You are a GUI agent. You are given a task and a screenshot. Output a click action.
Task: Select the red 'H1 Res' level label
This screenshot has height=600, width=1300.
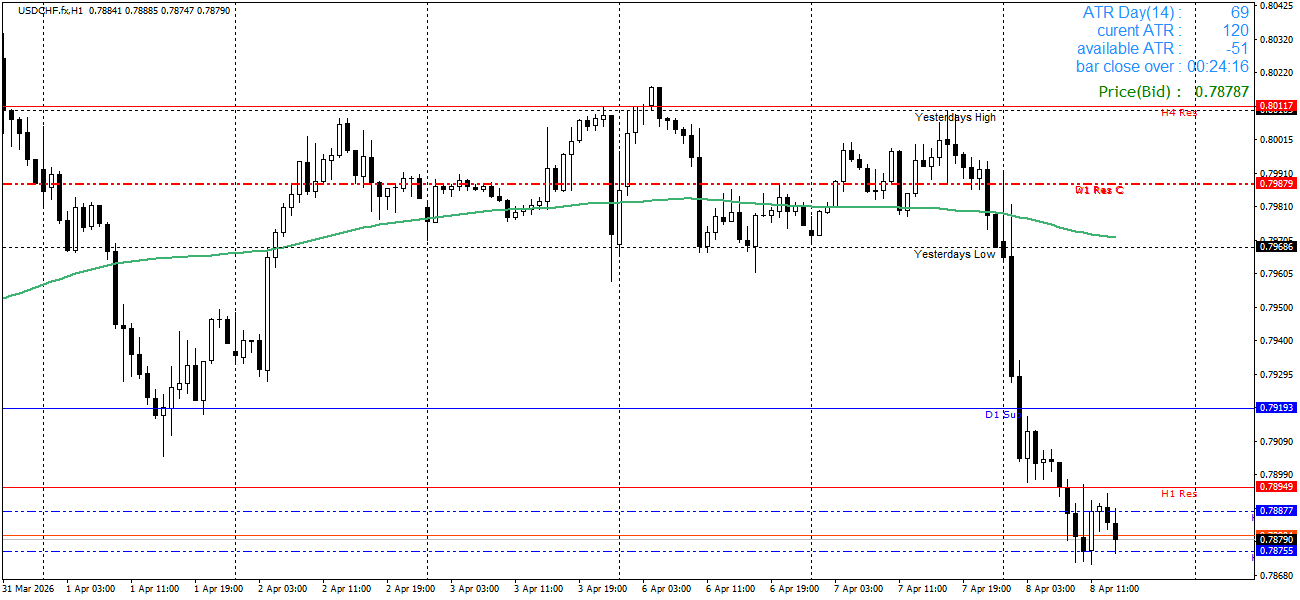pos(1178,493)
